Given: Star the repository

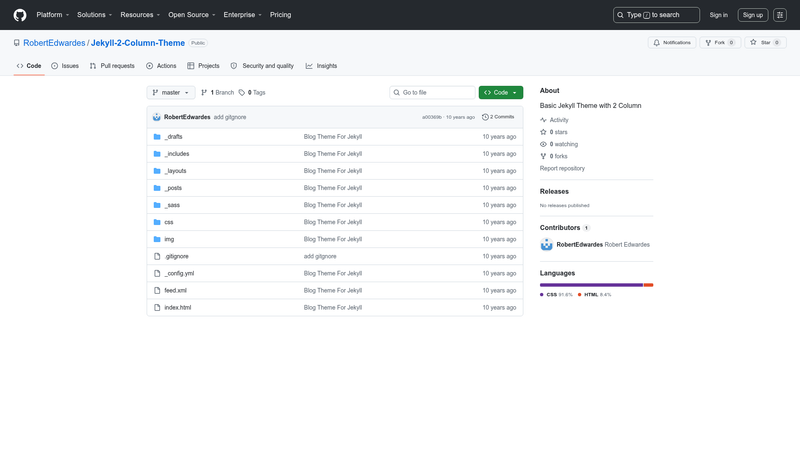Looking at the screenshot, I should coord(765,43).
